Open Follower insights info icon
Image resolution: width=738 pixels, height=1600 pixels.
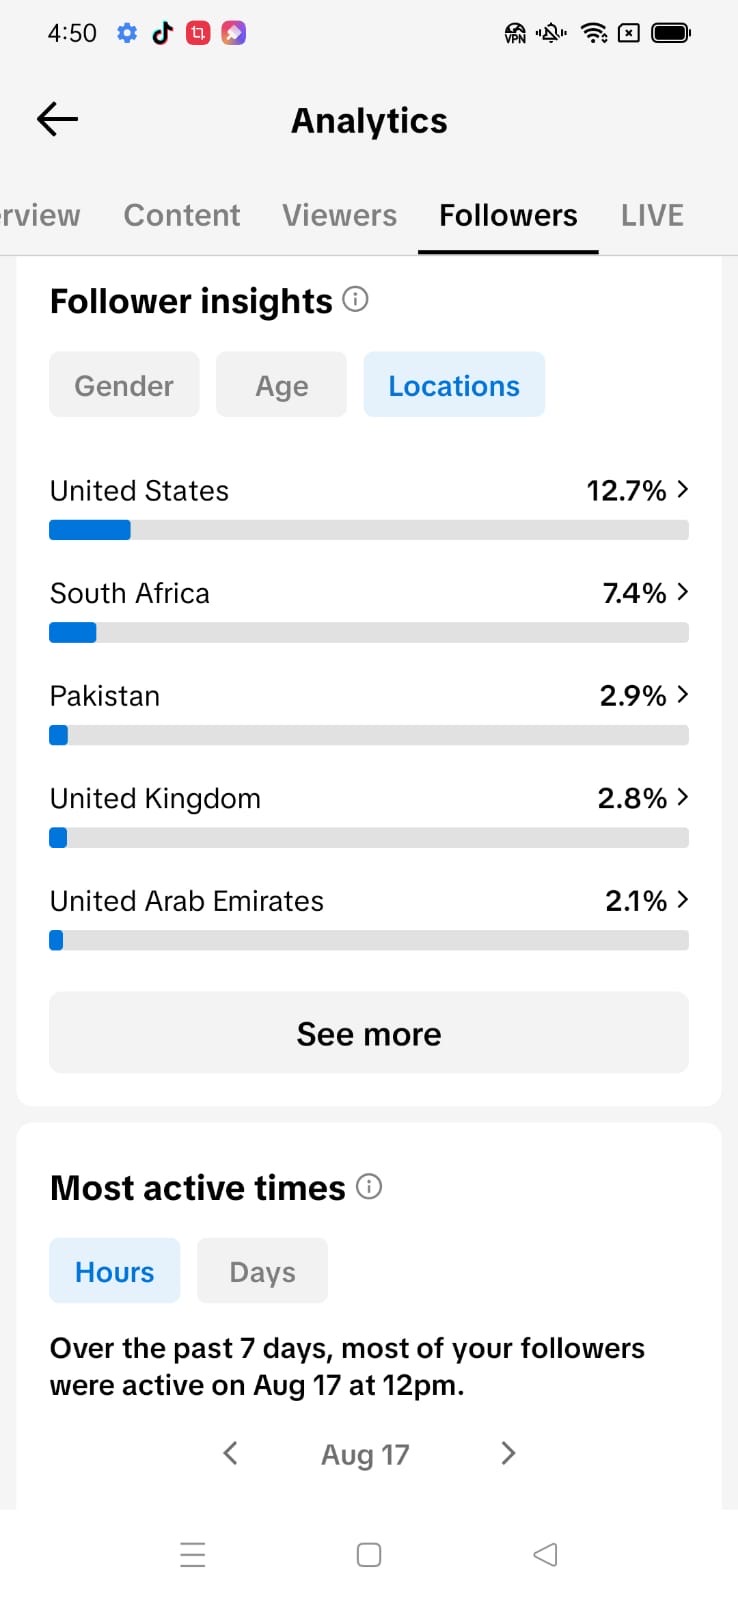(355, 299)
